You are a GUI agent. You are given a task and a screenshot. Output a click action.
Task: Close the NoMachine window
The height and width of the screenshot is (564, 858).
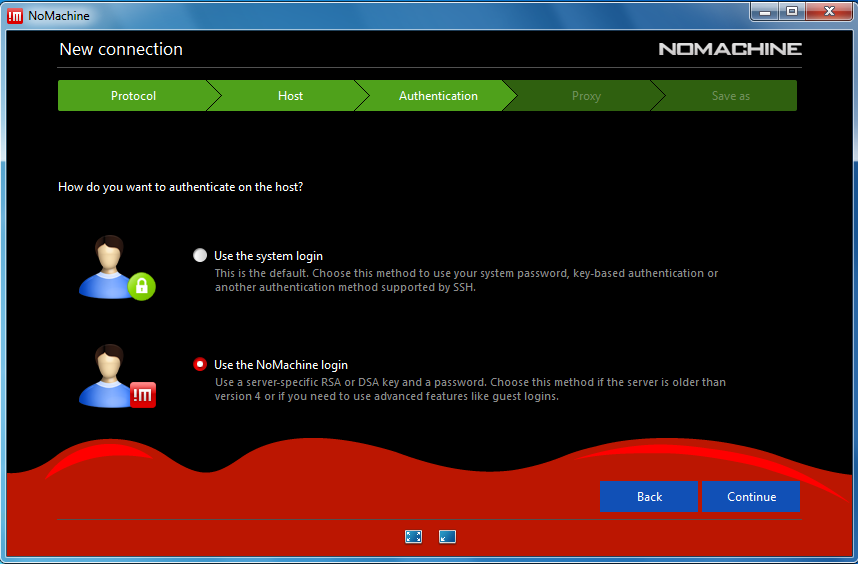click(x=829, y=11)
